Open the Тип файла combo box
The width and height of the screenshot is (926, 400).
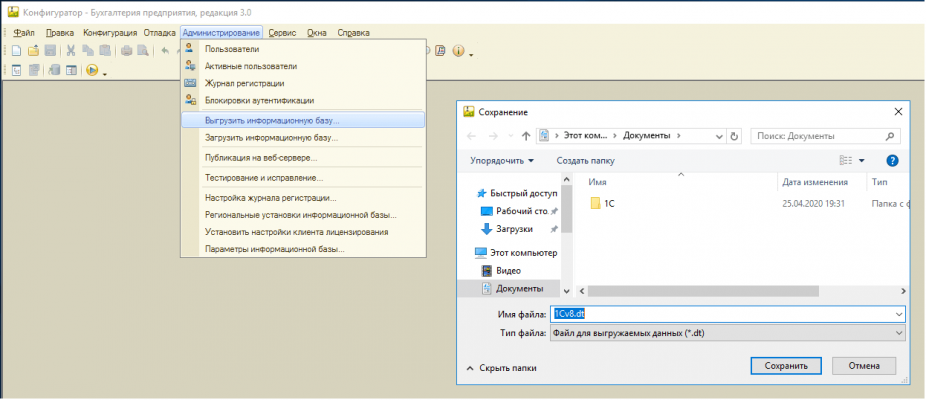727,333
